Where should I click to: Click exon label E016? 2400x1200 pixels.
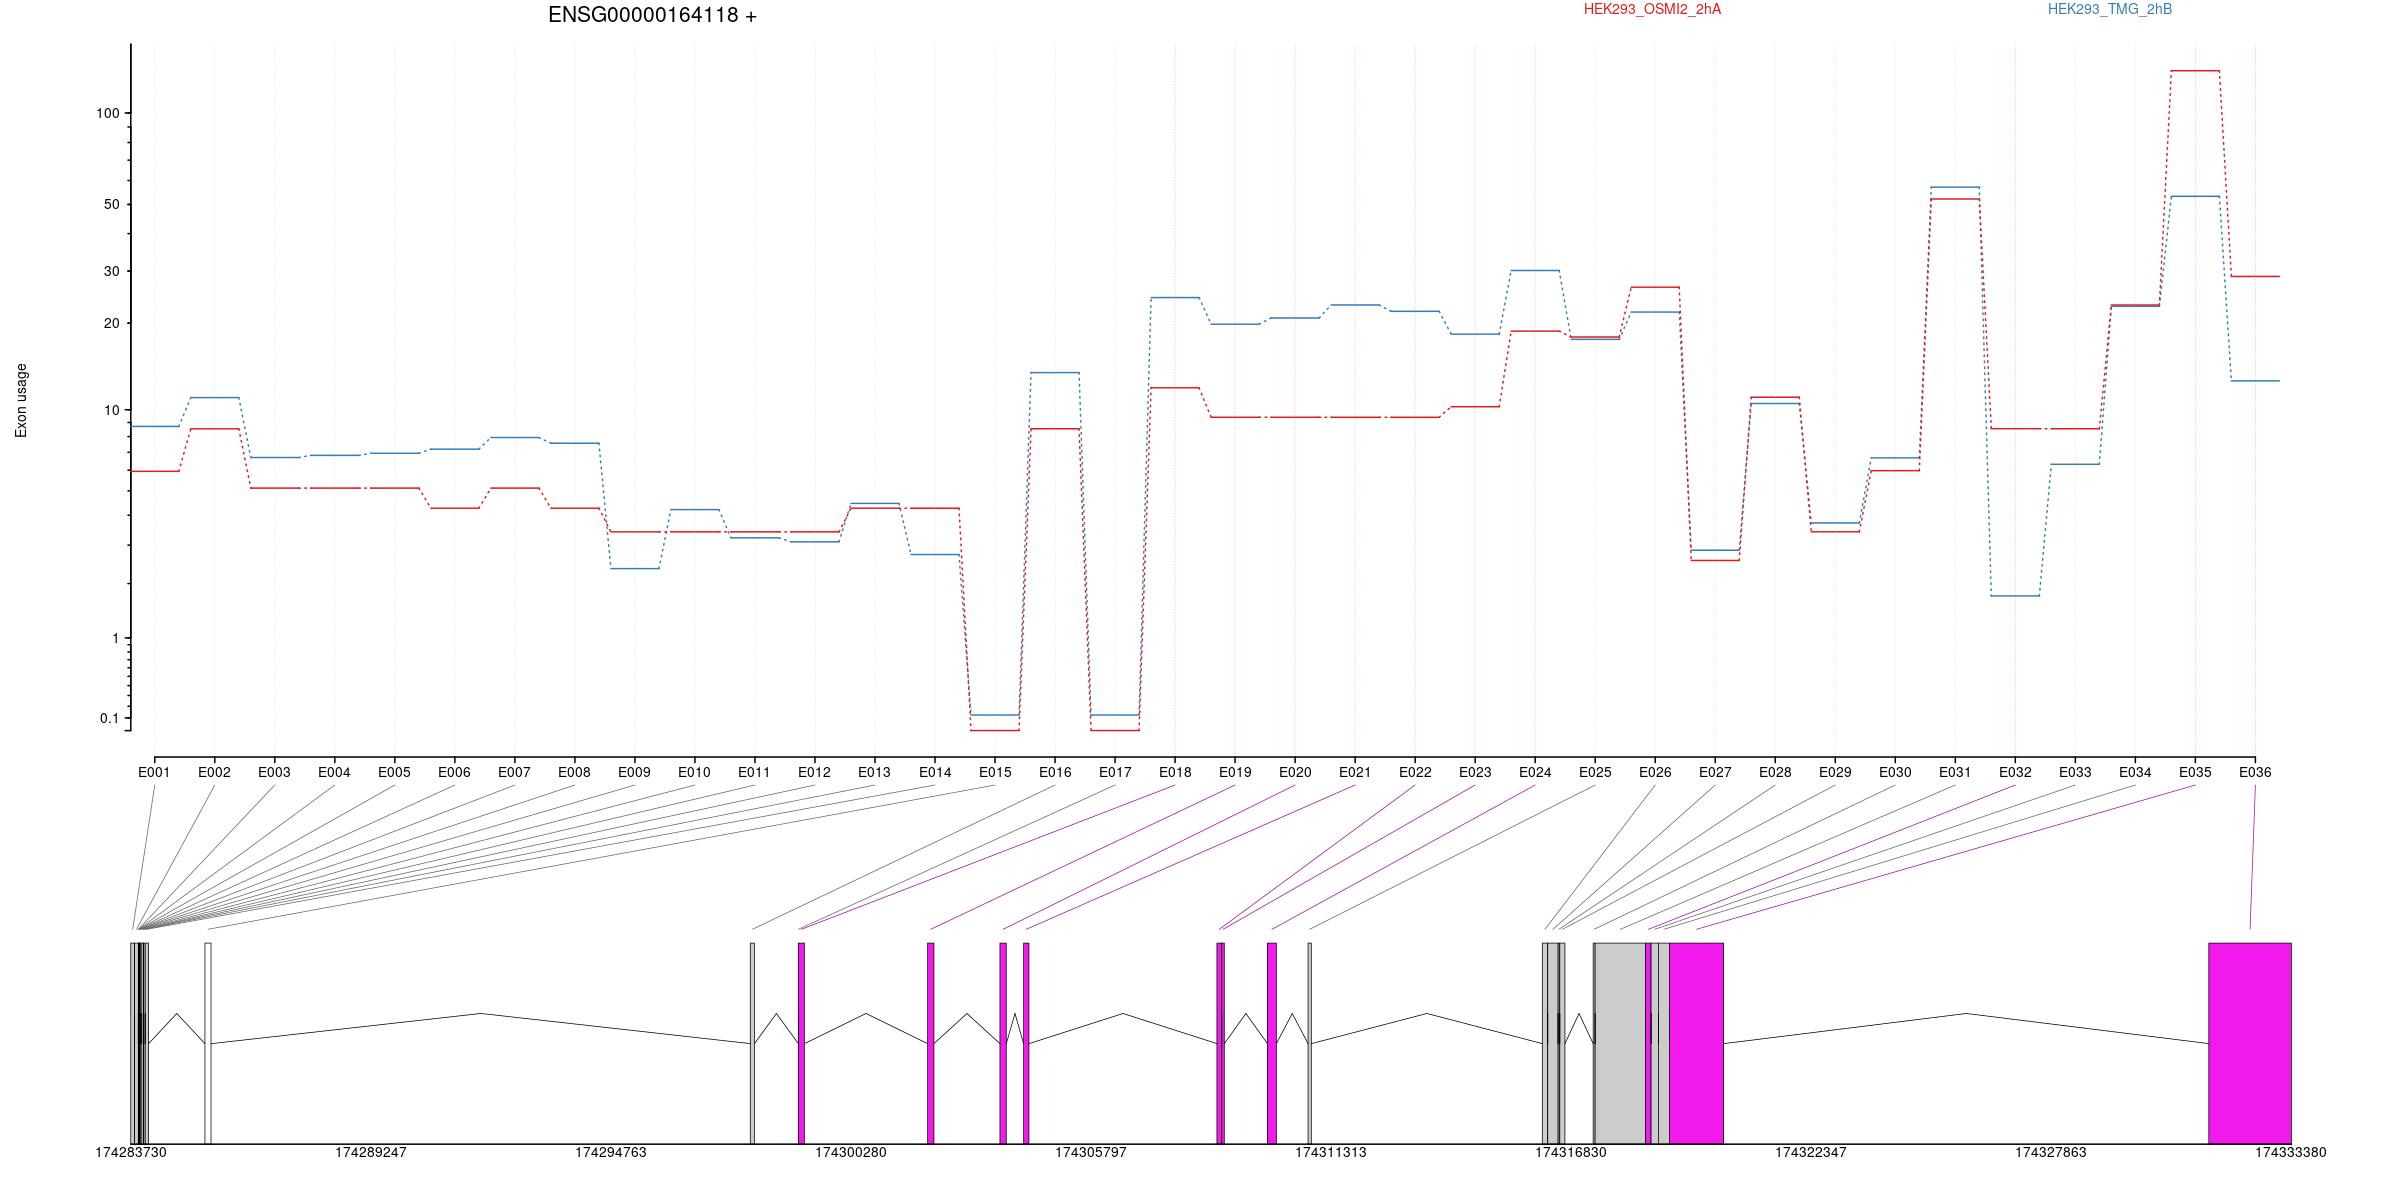pos(1055,772)
